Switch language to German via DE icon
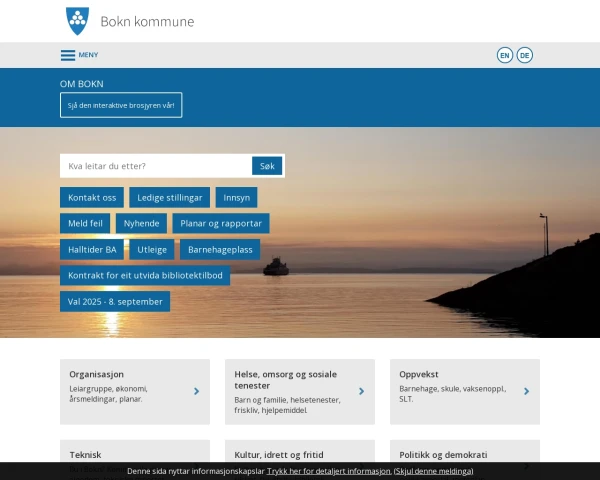 tap(525, 55)
